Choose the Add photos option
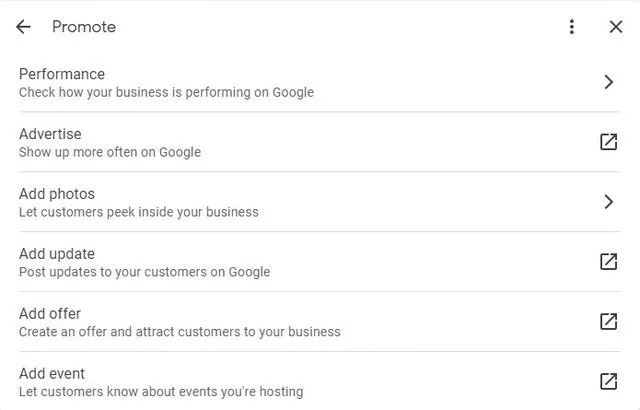 pyautogui.click(x=320, y=202)
